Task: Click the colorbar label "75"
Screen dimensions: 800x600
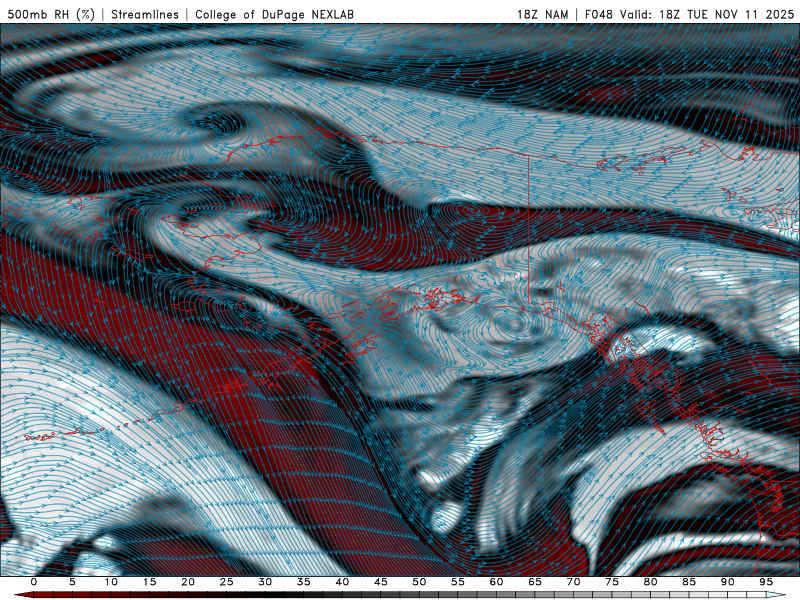Action: 612,582
